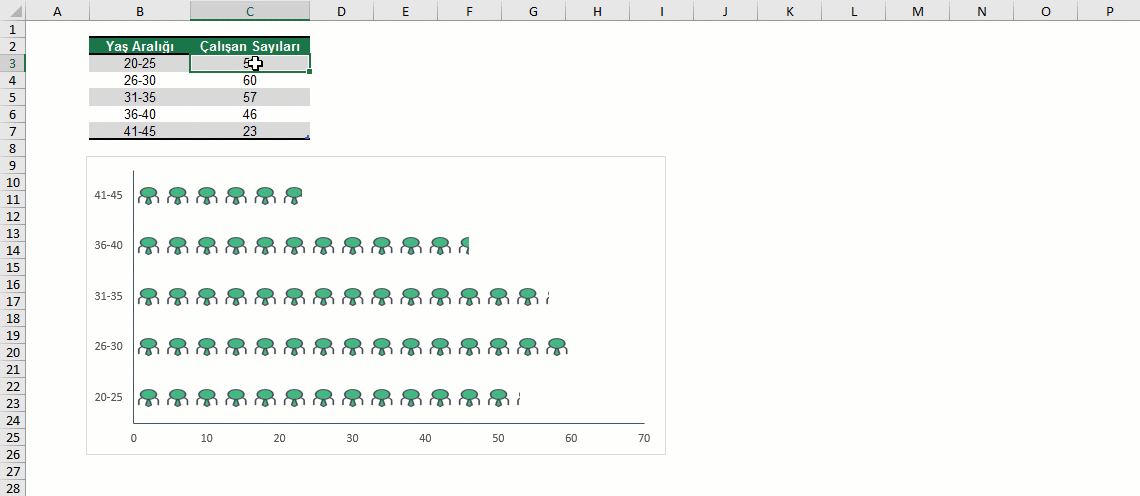
Task: Select row 1 header
Action: point(12,29)
